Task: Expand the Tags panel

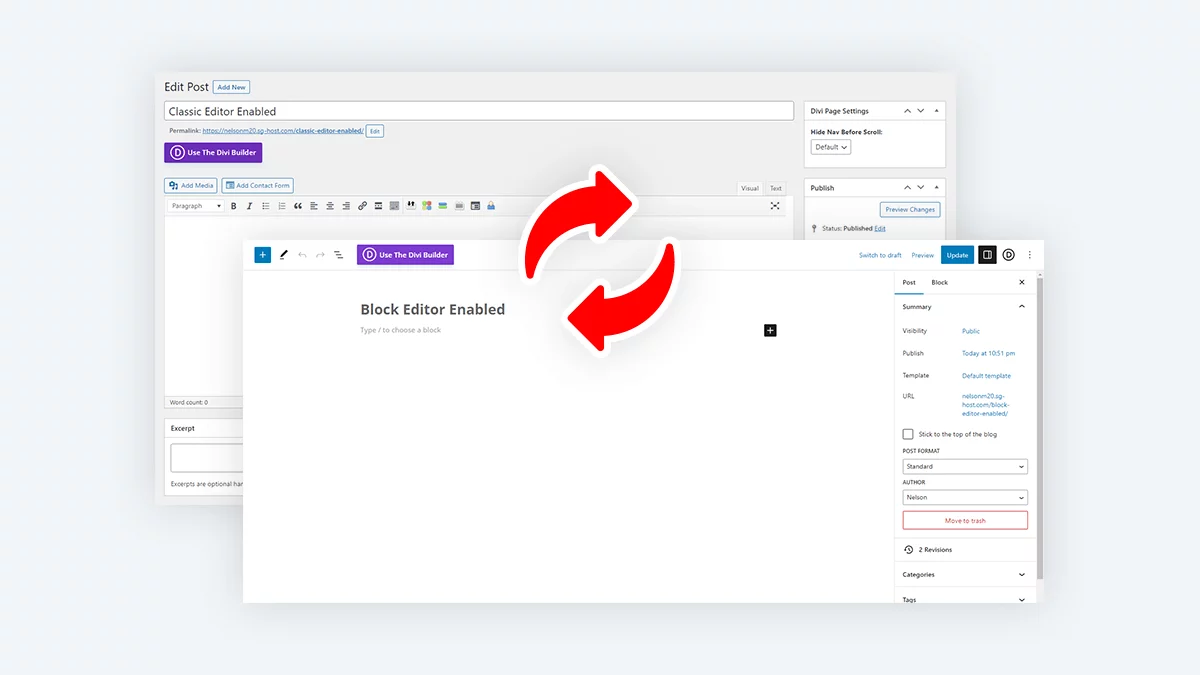Action: (966, 599)
